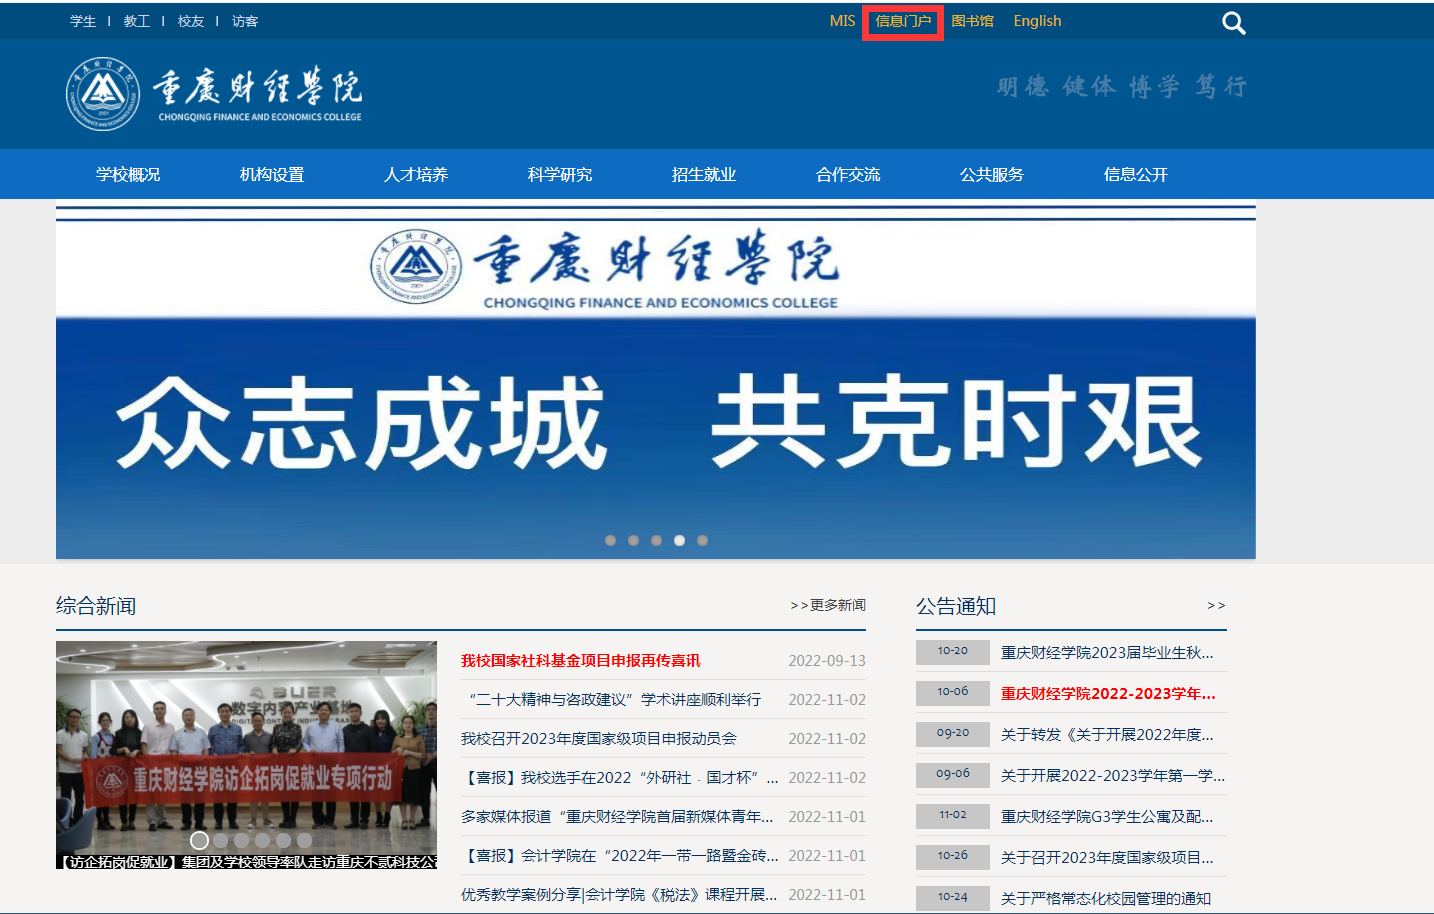Open the 教工 link
The width and height of the screenshot is (1434, 914).
pyautogui.click(x=137, y=21)
